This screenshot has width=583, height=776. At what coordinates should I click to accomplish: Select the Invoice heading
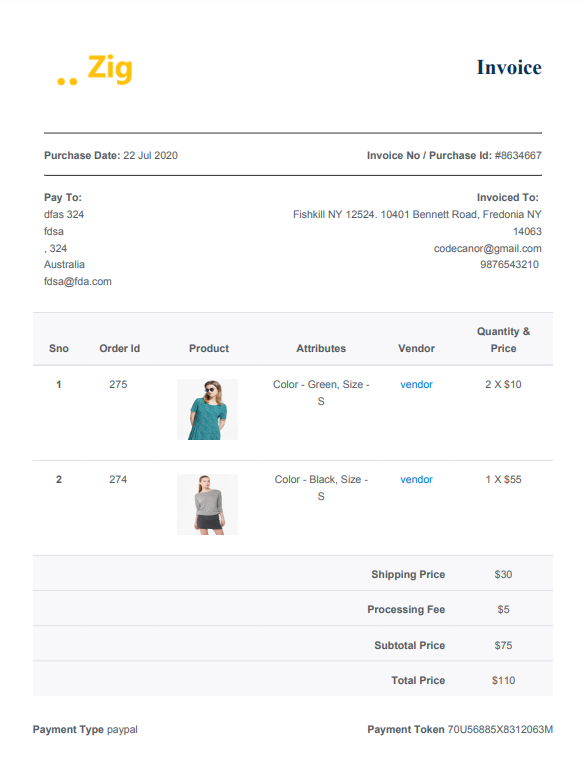point(509,67)
